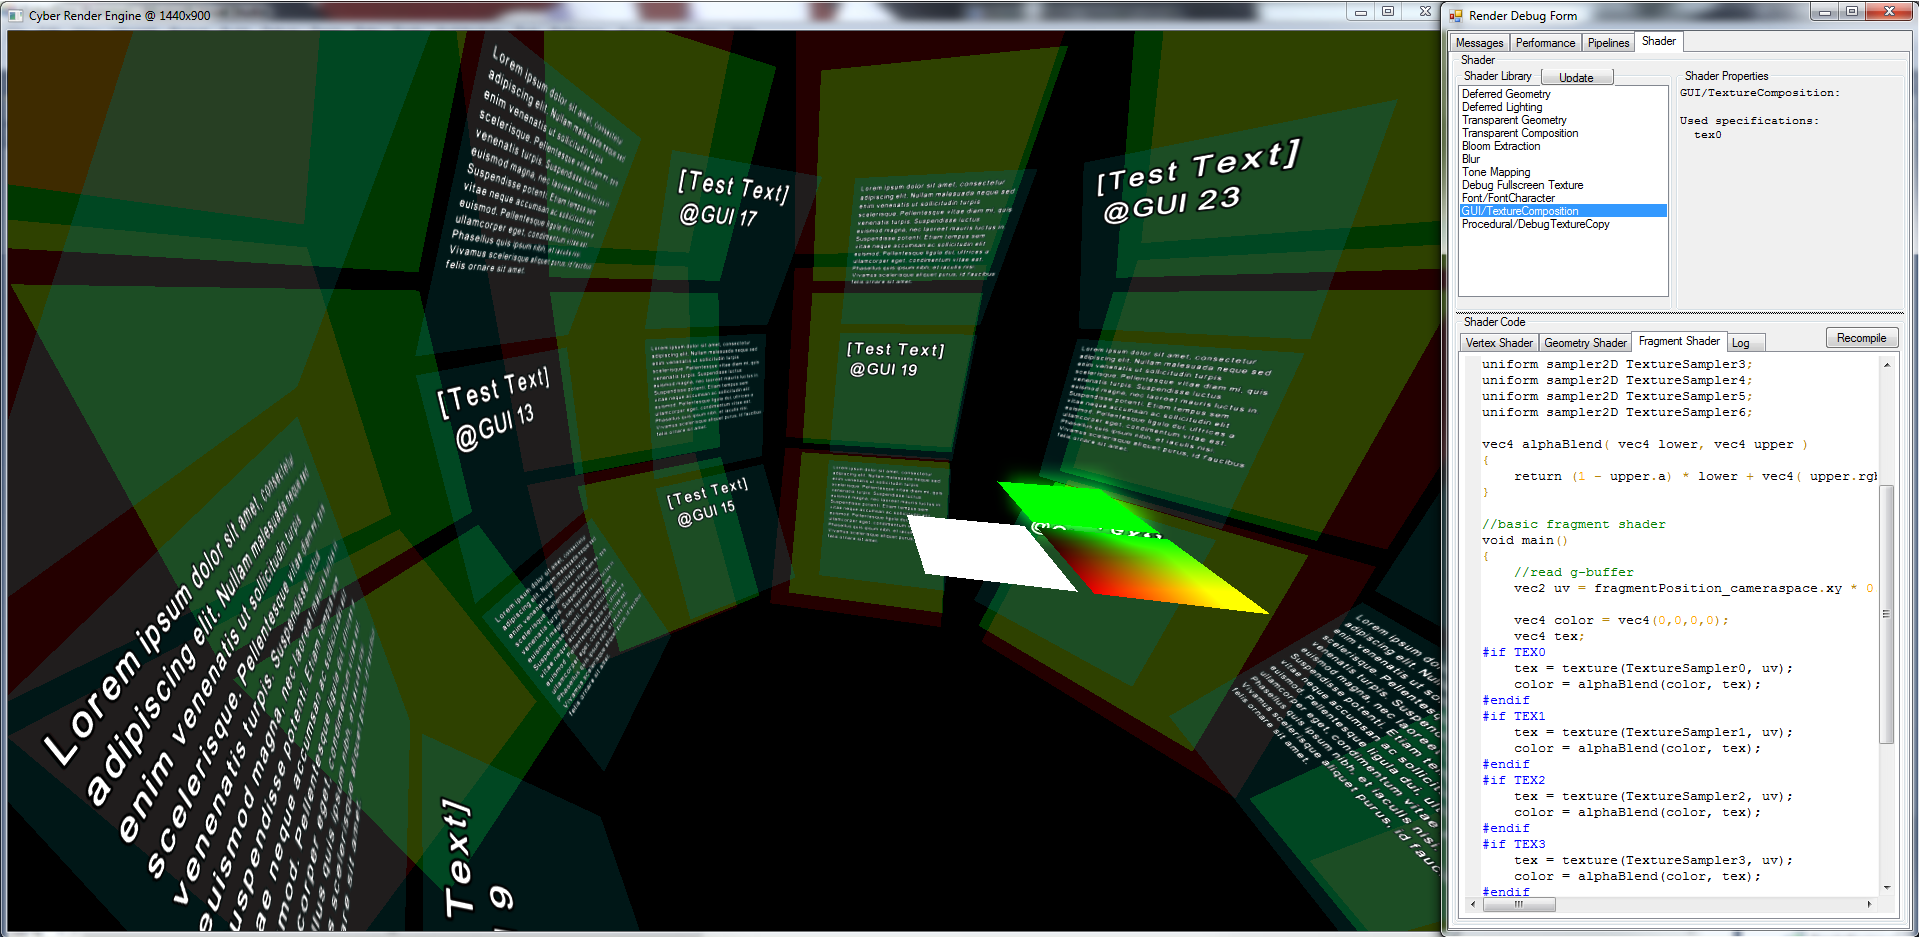
Task: Switch to the Messages tab
Action: click(x=1479, y=43)
